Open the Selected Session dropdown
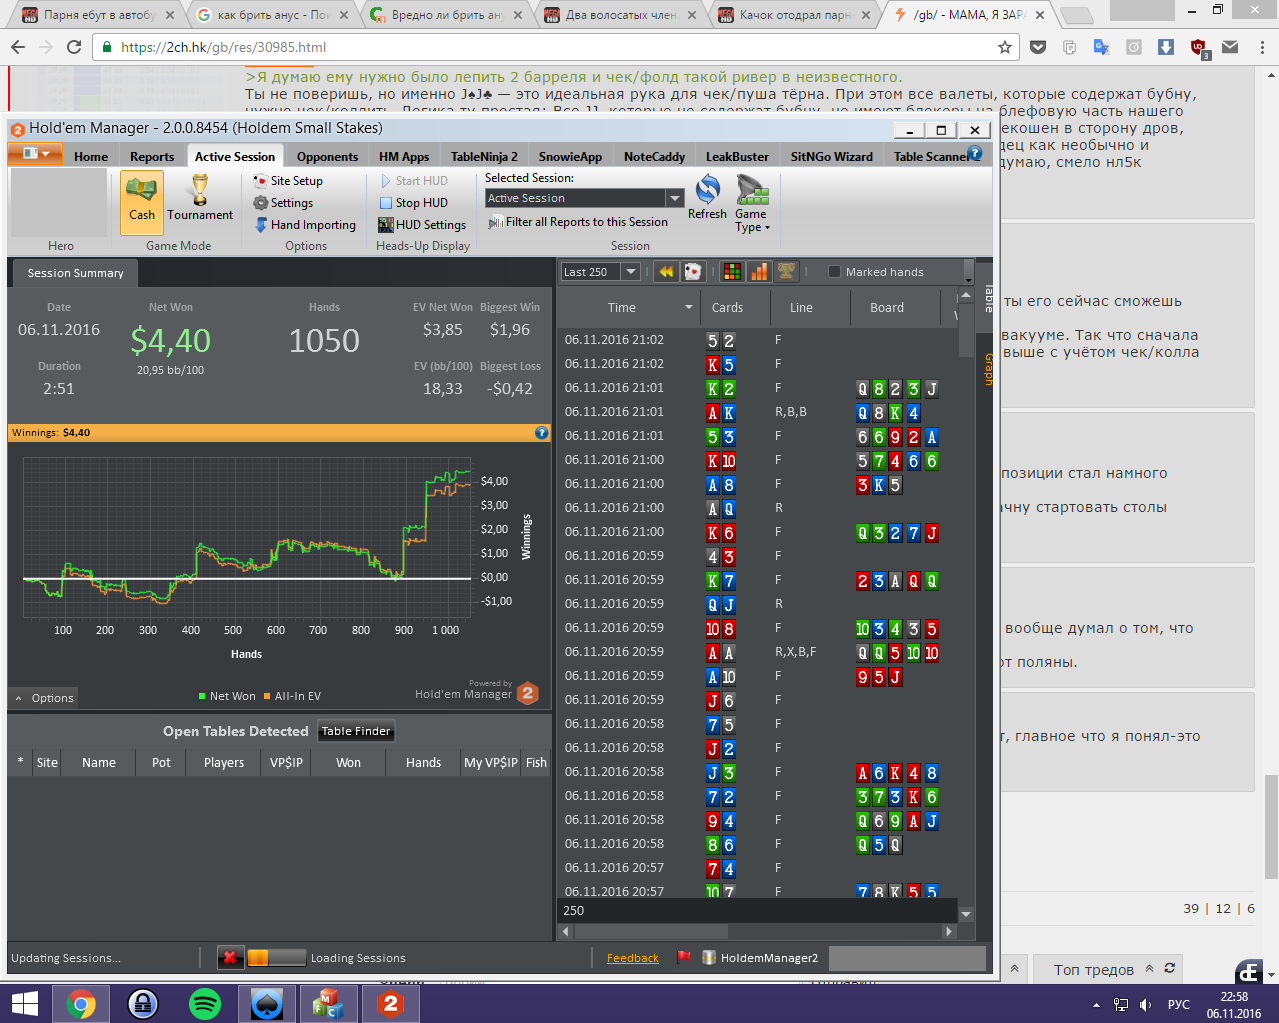The image size is (1279, 1023). coord(675,198)
